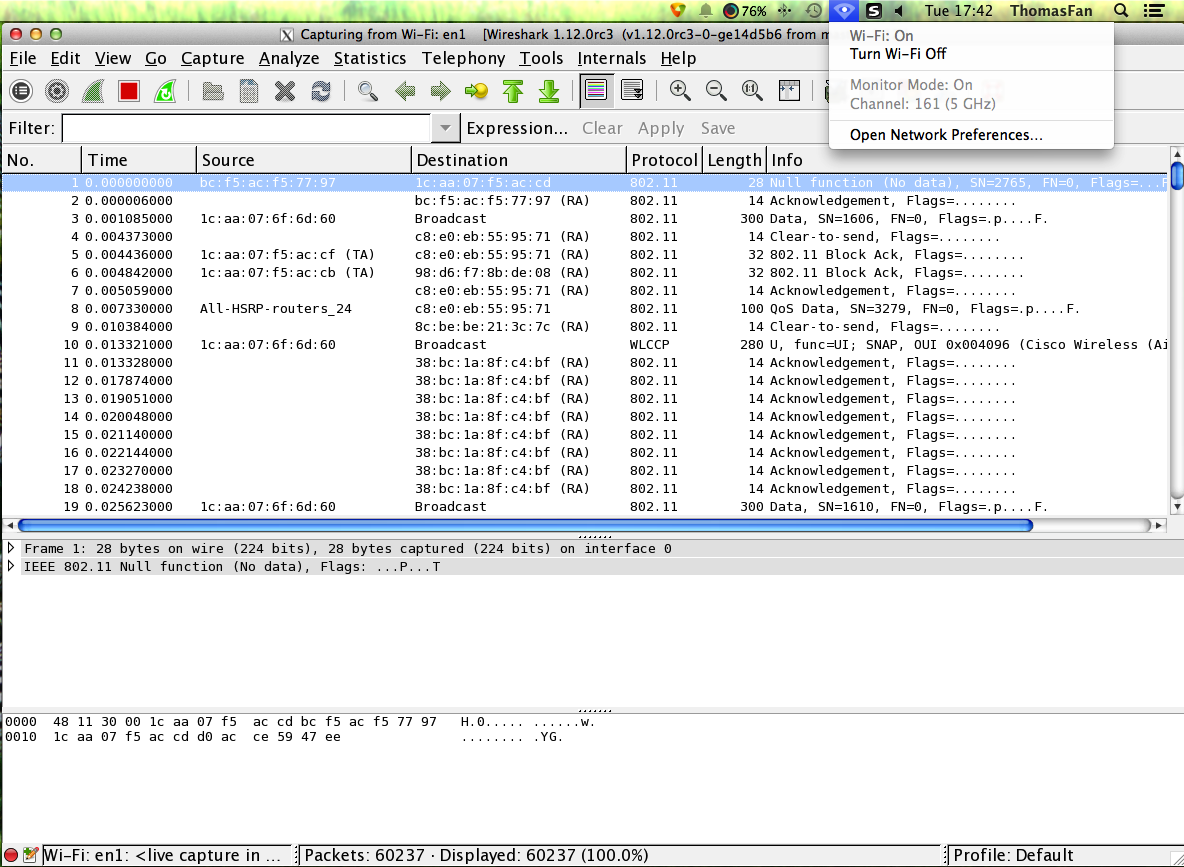Viewport: 1184px width, 867px height.
Task: Click the Bluetooth menu bar icon
Action: (x=785, y=11)
